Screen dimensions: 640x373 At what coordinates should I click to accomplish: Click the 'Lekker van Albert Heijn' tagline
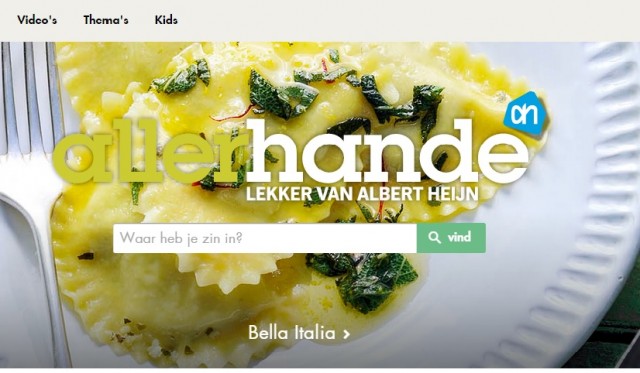[x=362, y=193]
